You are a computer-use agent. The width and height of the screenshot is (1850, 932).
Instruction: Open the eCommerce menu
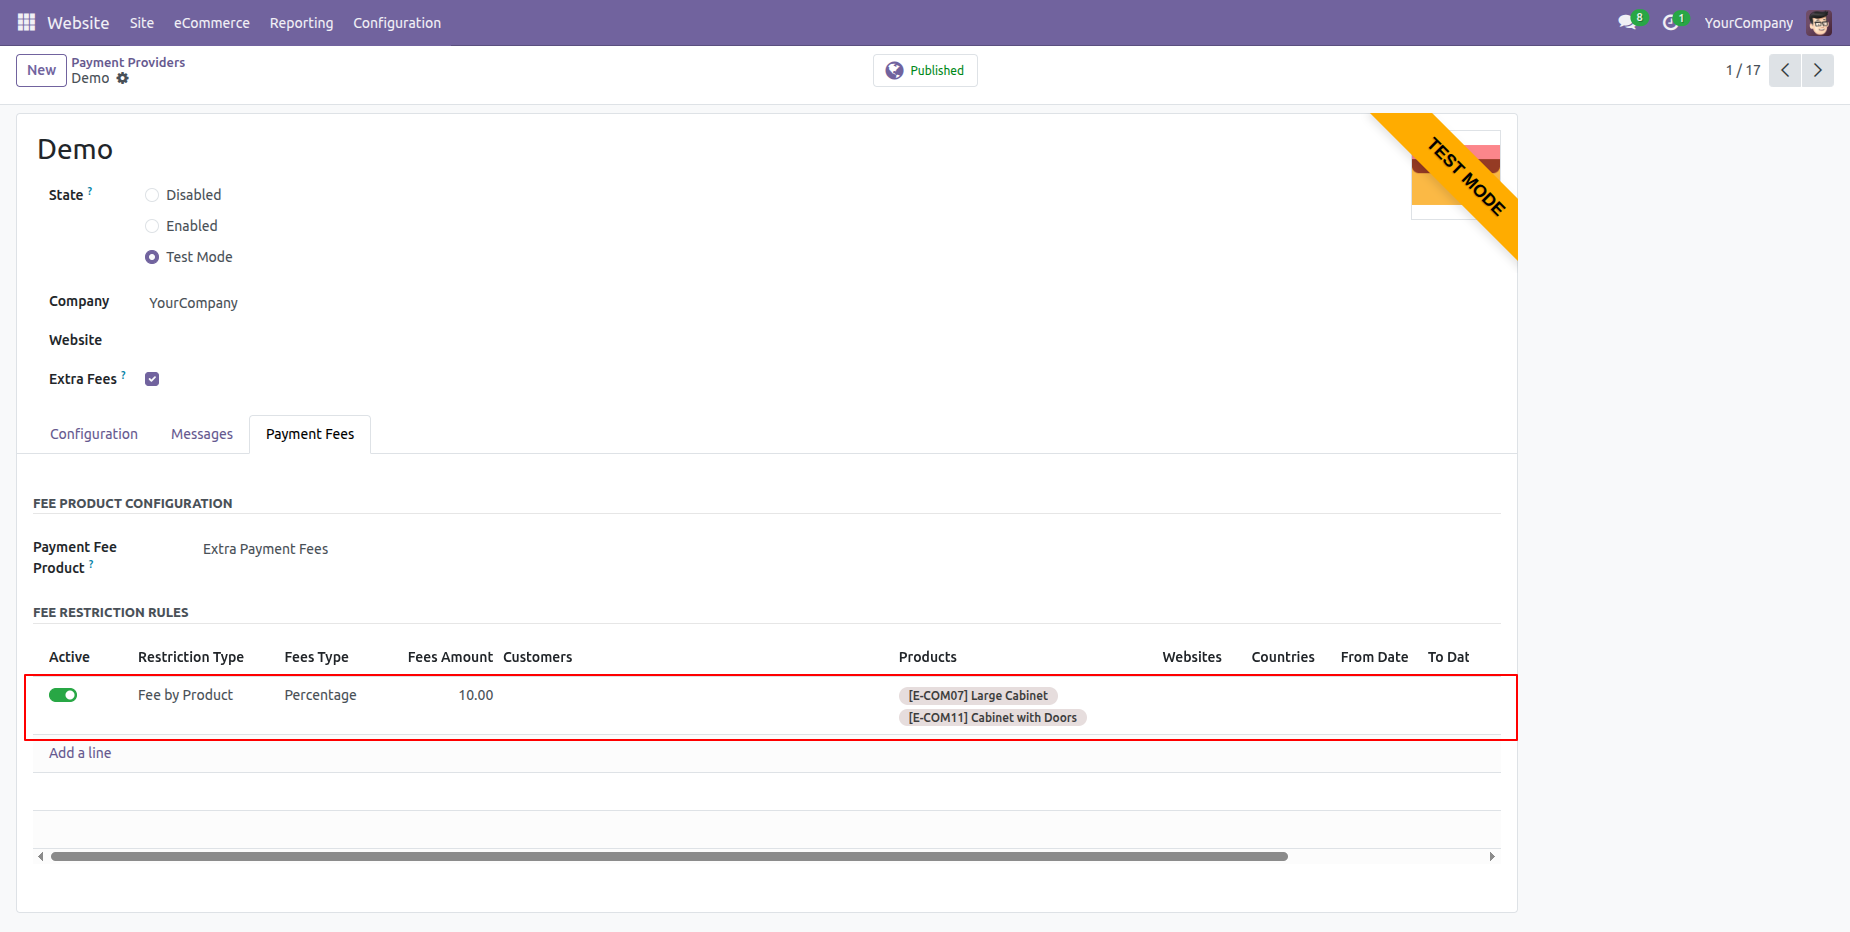[211, 22]
